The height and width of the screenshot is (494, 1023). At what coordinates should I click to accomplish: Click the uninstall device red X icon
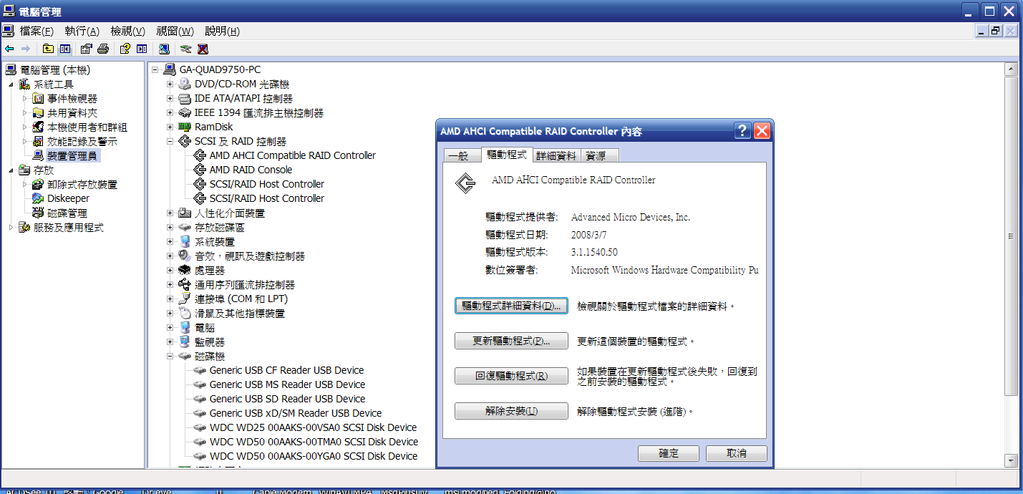[x=202, y=49]
